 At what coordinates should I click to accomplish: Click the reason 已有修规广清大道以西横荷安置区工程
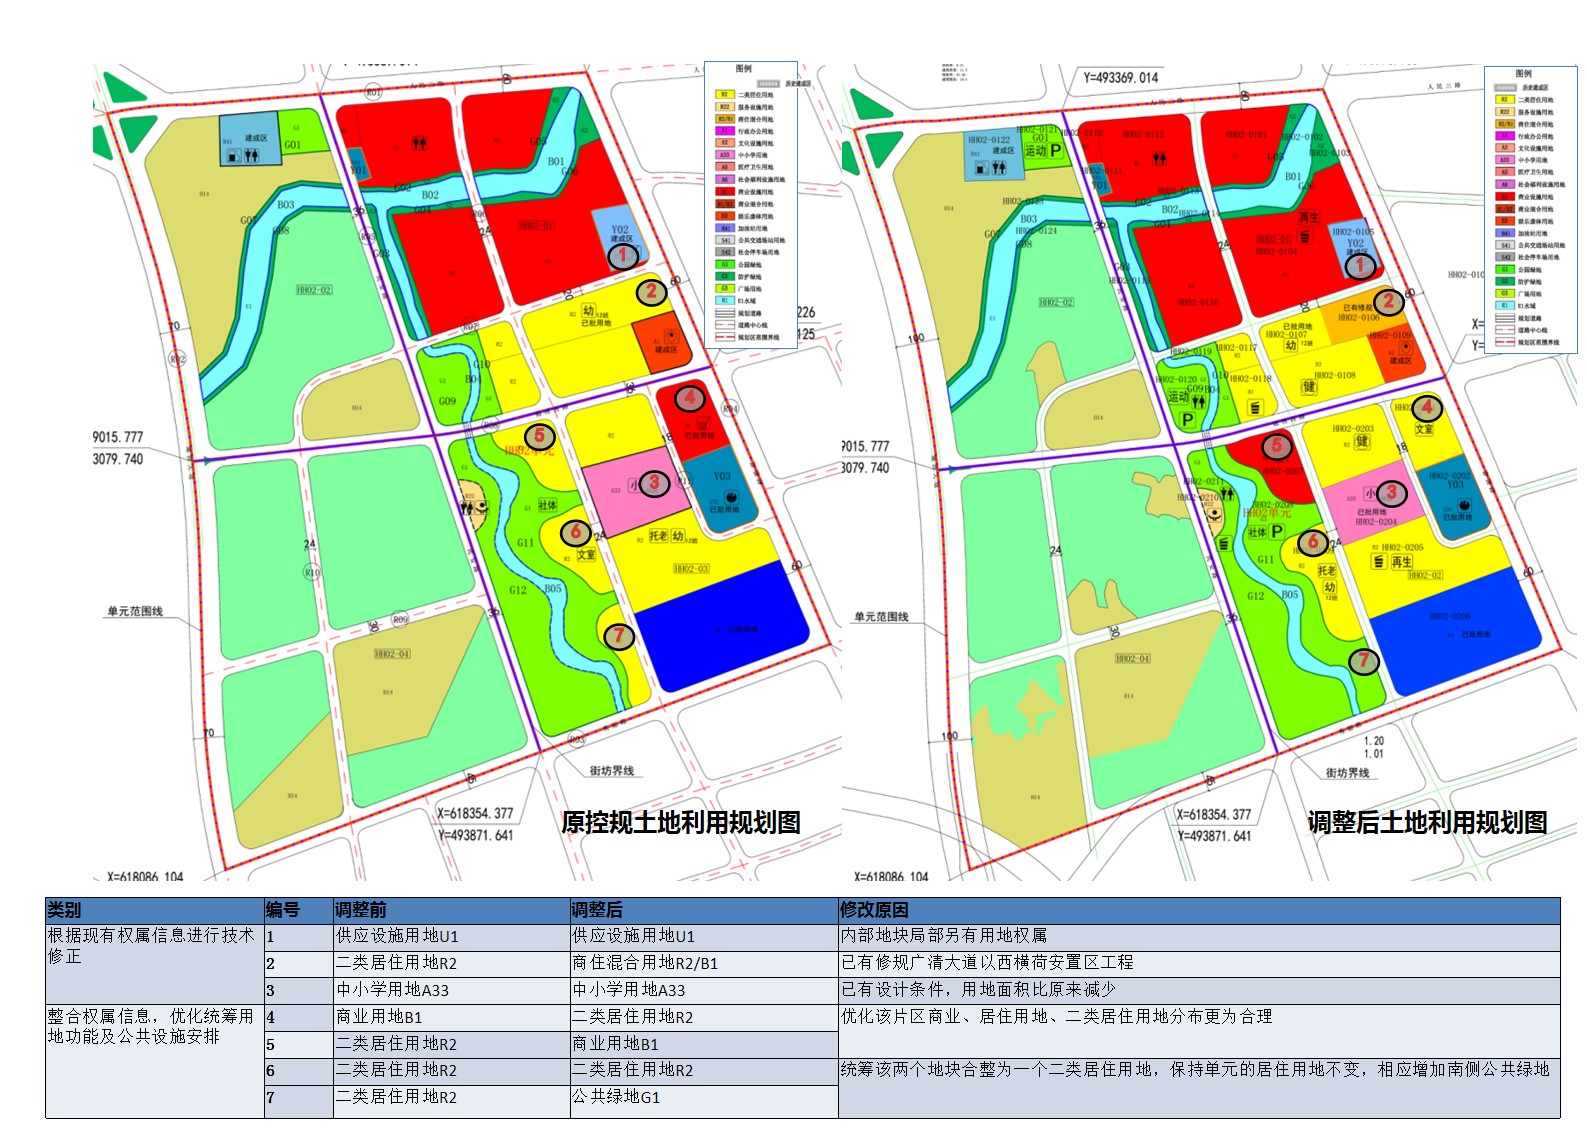[987, 962]
